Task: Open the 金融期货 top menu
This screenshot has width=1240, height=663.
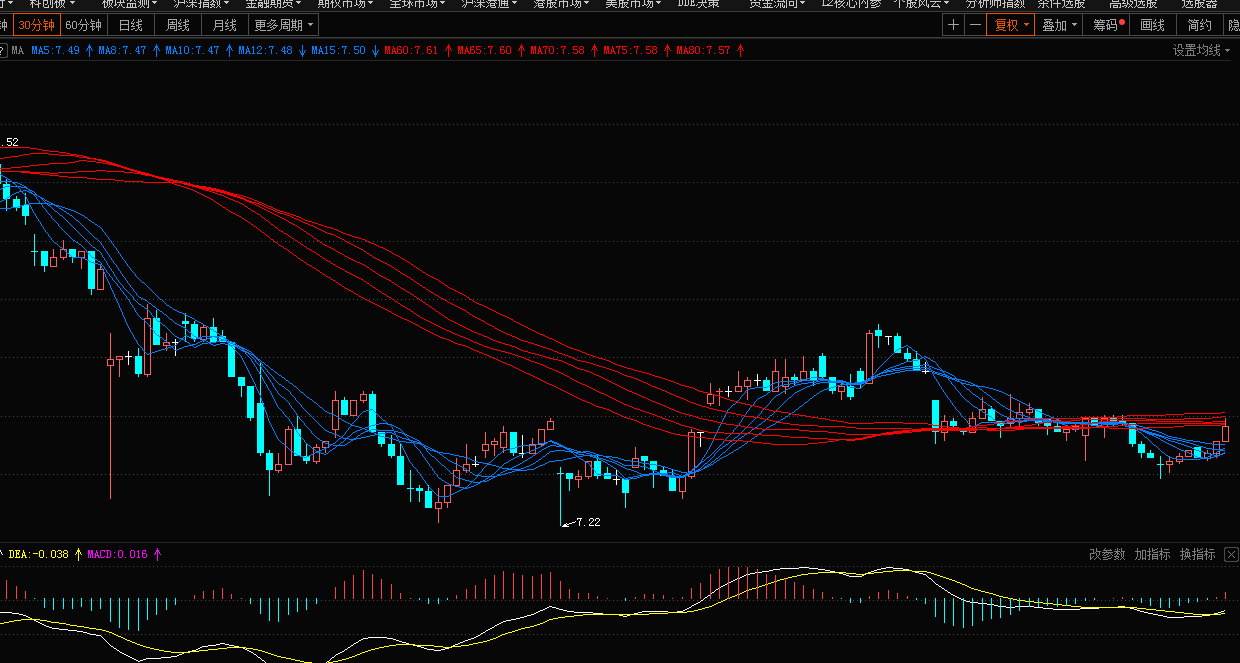Action: [274, 4]
